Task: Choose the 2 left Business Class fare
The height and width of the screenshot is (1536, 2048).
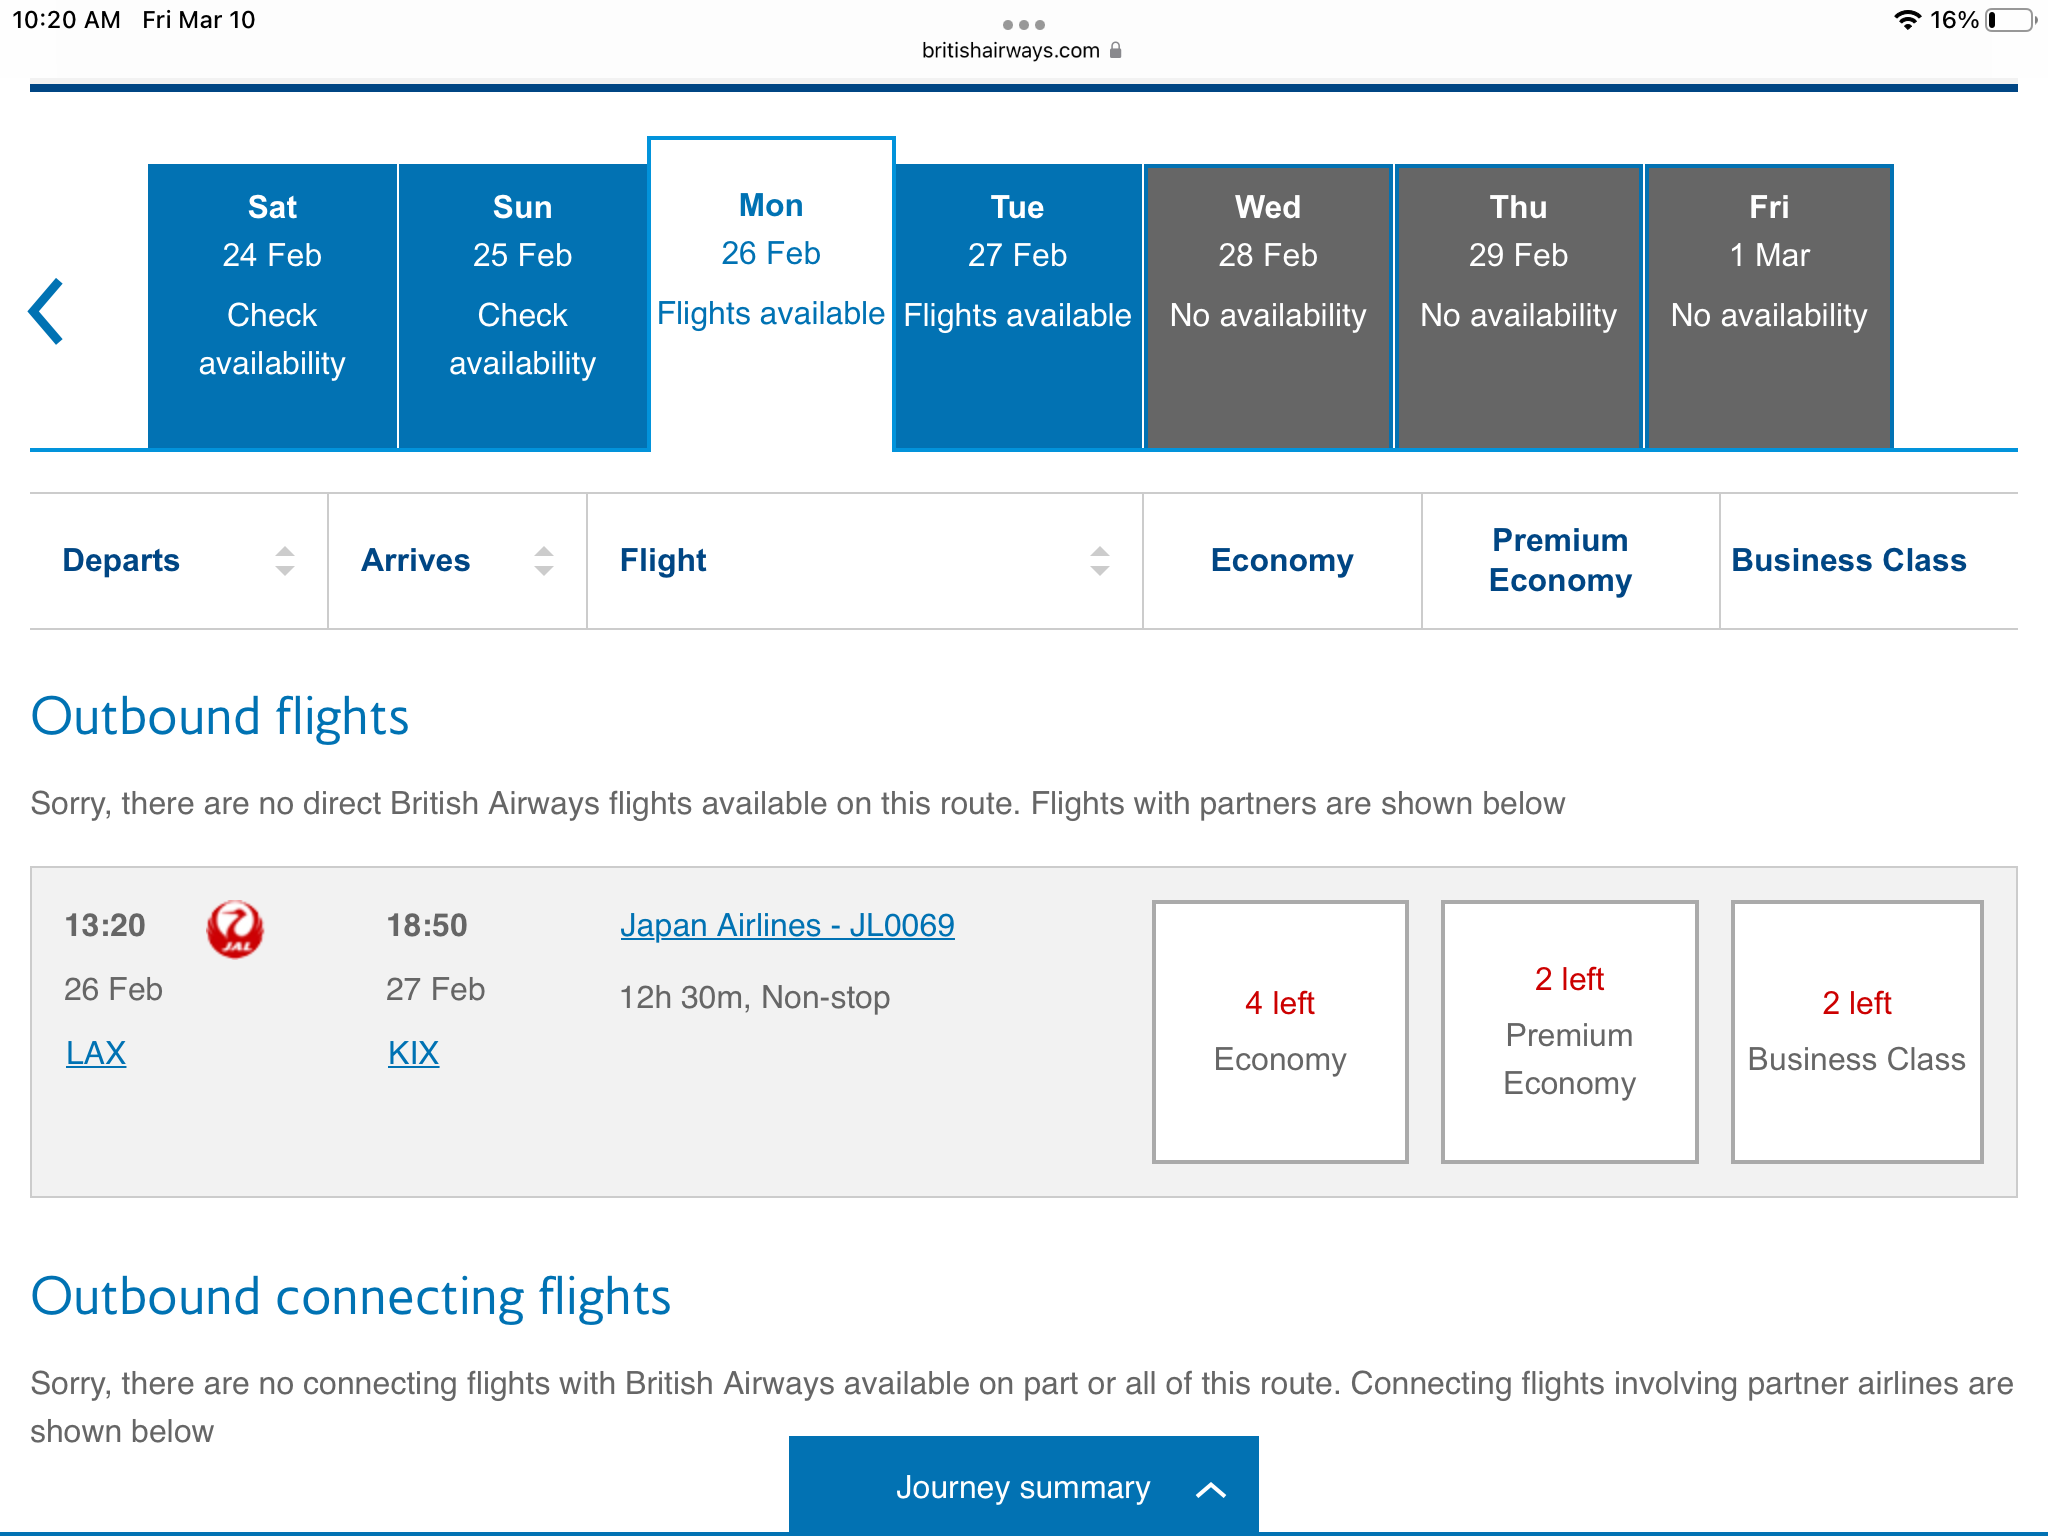Action: 1857,1031
